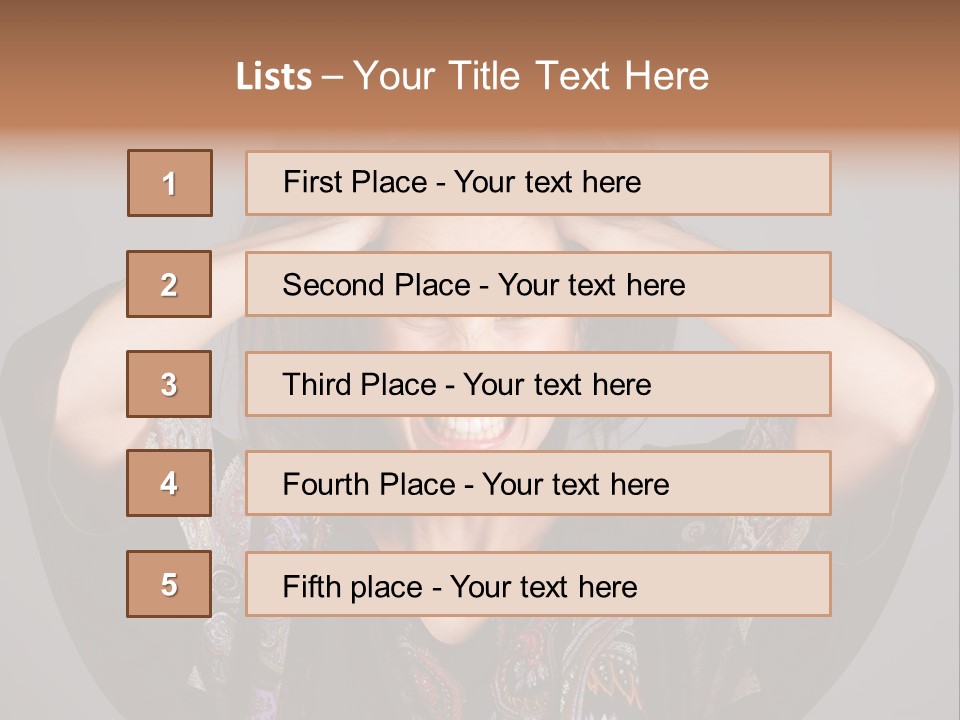Click the word "Fifth" in the bottom row
960x720 pixels.
[311, 586]
